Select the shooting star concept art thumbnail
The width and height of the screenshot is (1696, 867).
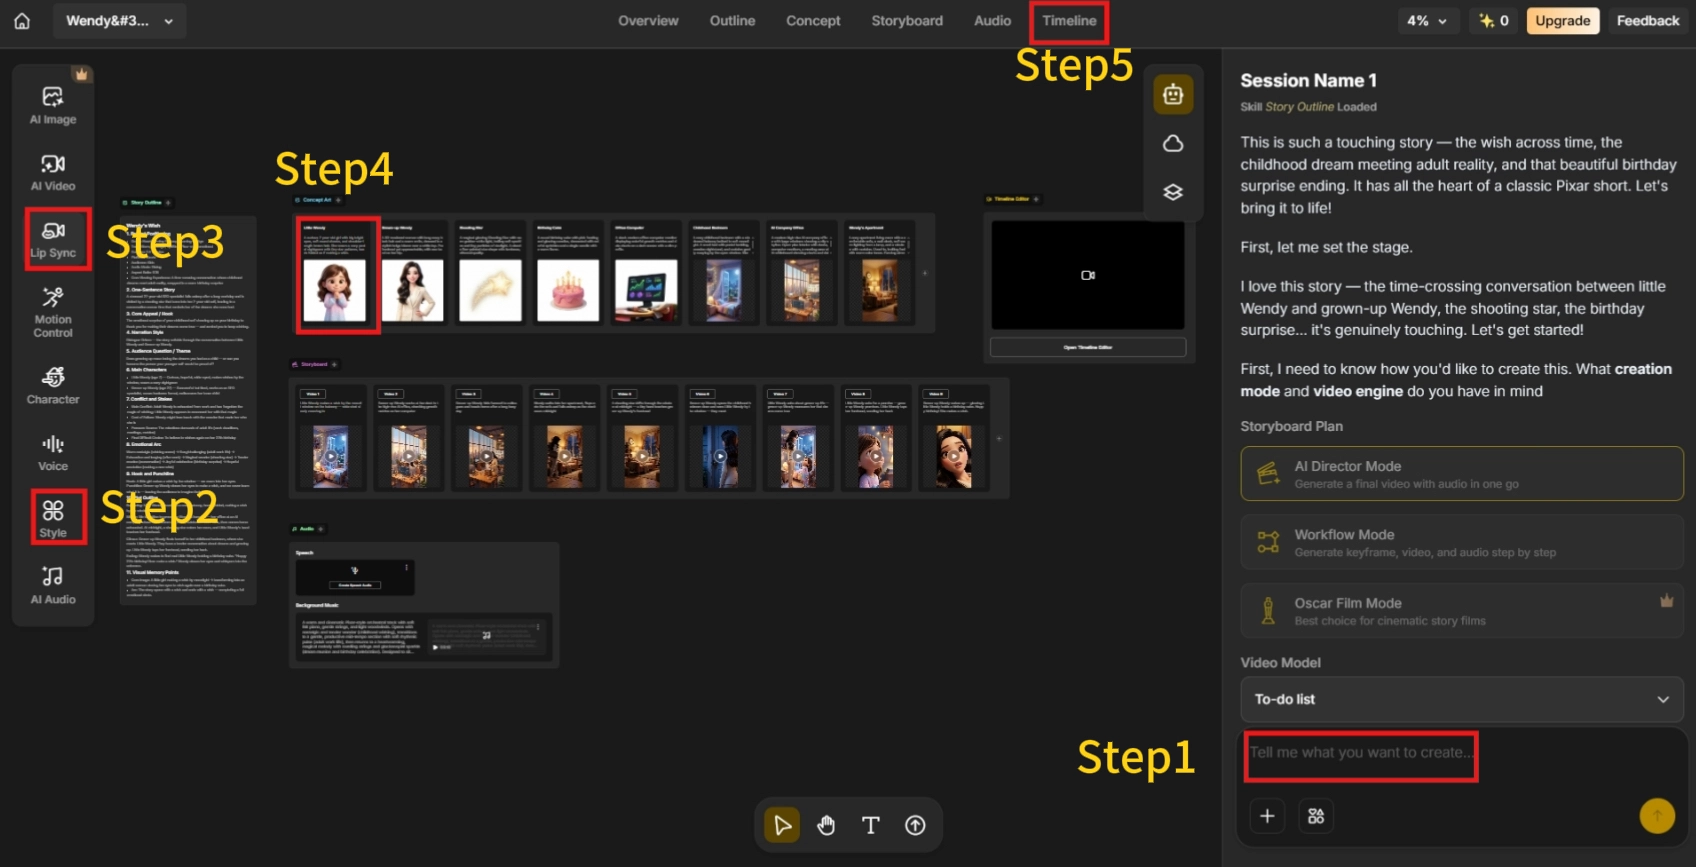point(490,291)
